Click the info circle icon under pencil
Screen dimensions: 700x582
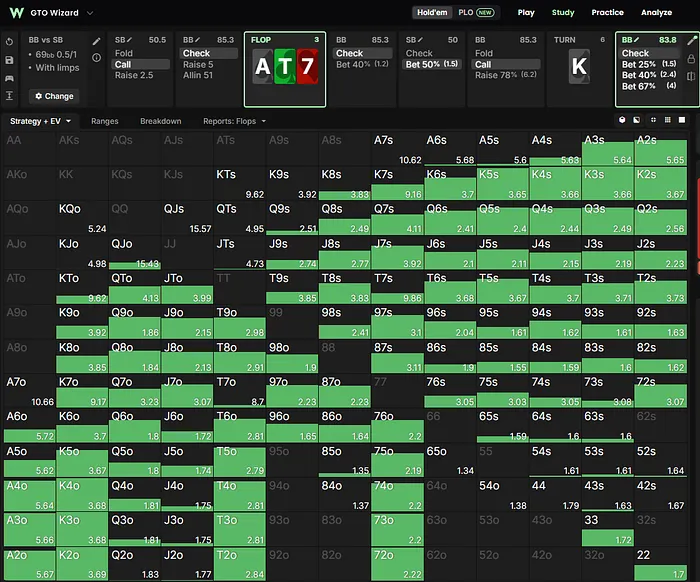96,58
